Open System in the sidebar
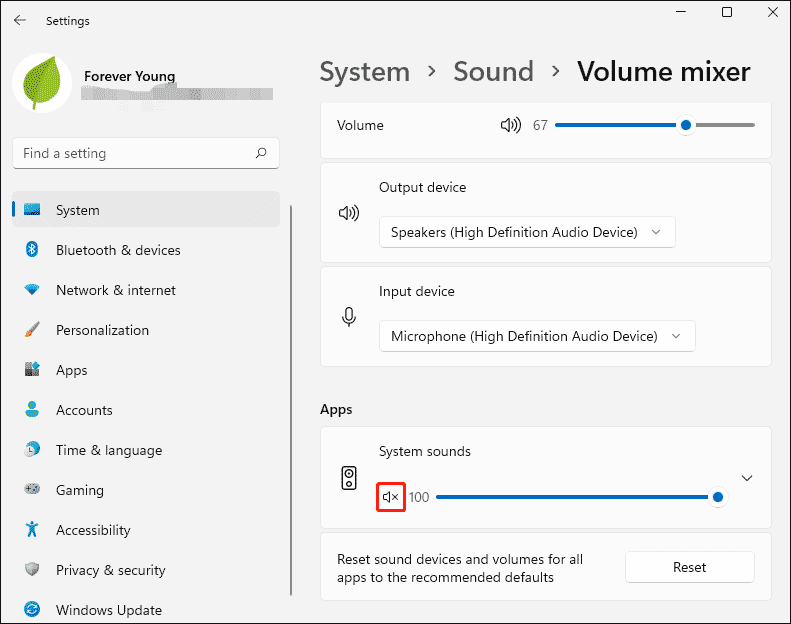Viewport: 791px width, 624px height. (146, 210)
